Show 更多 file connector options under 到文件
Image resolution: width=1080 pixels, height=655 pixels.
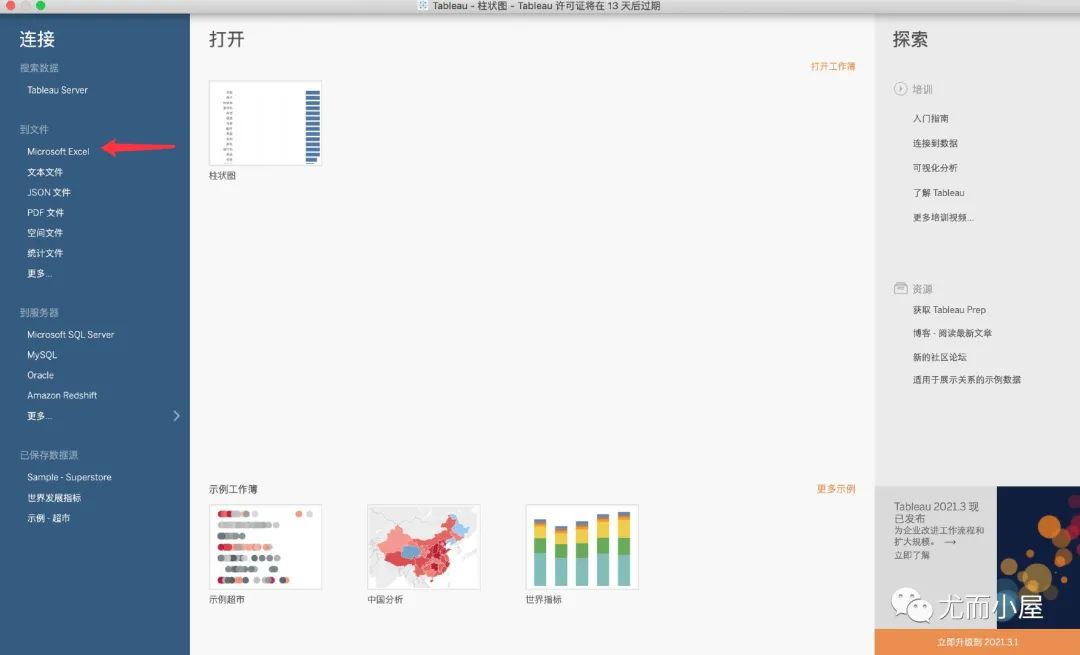(x=39, y=273)
